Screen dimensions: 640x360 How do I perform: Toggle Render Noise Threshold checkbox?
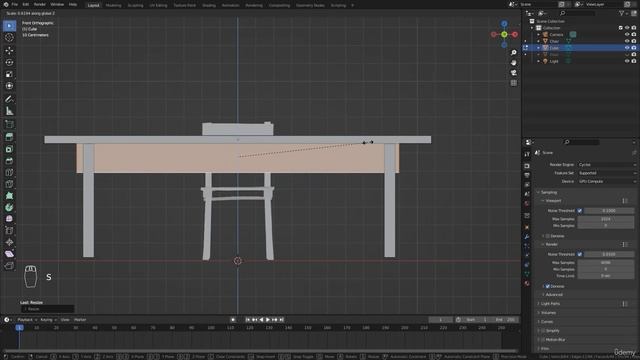(580, 254)
